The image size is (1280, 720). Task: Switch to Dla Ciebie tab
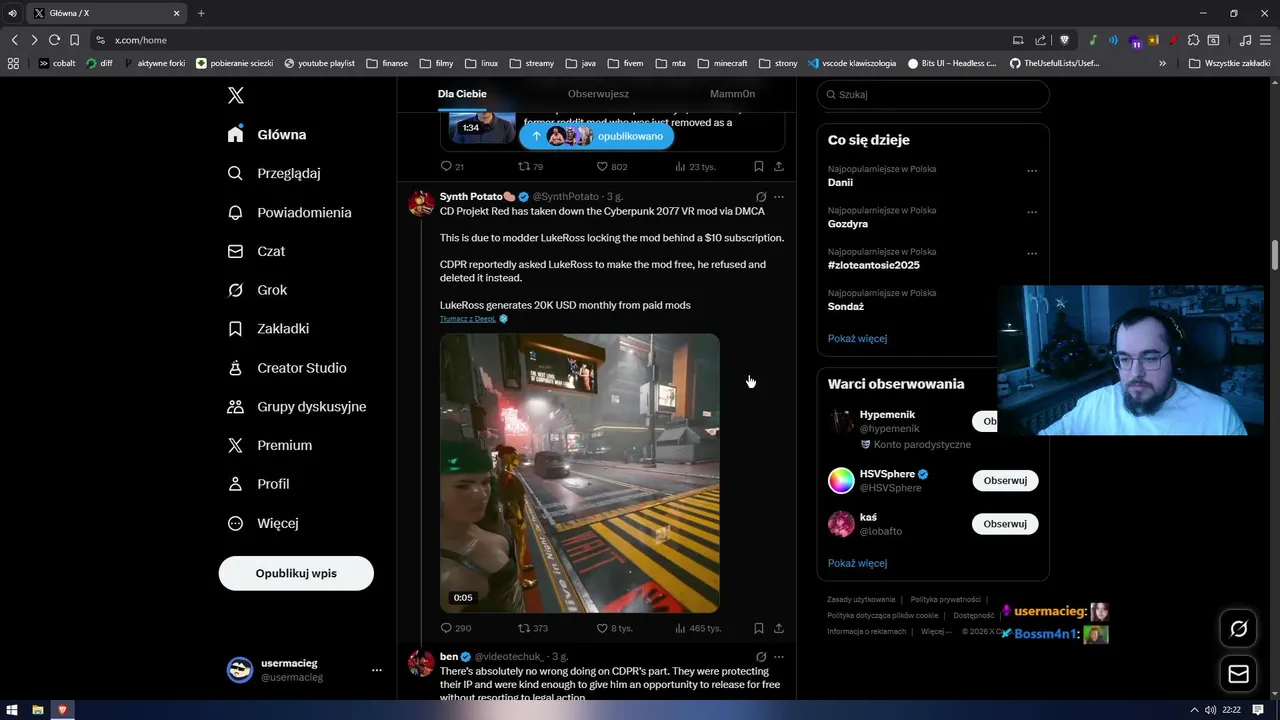point(462,94)
